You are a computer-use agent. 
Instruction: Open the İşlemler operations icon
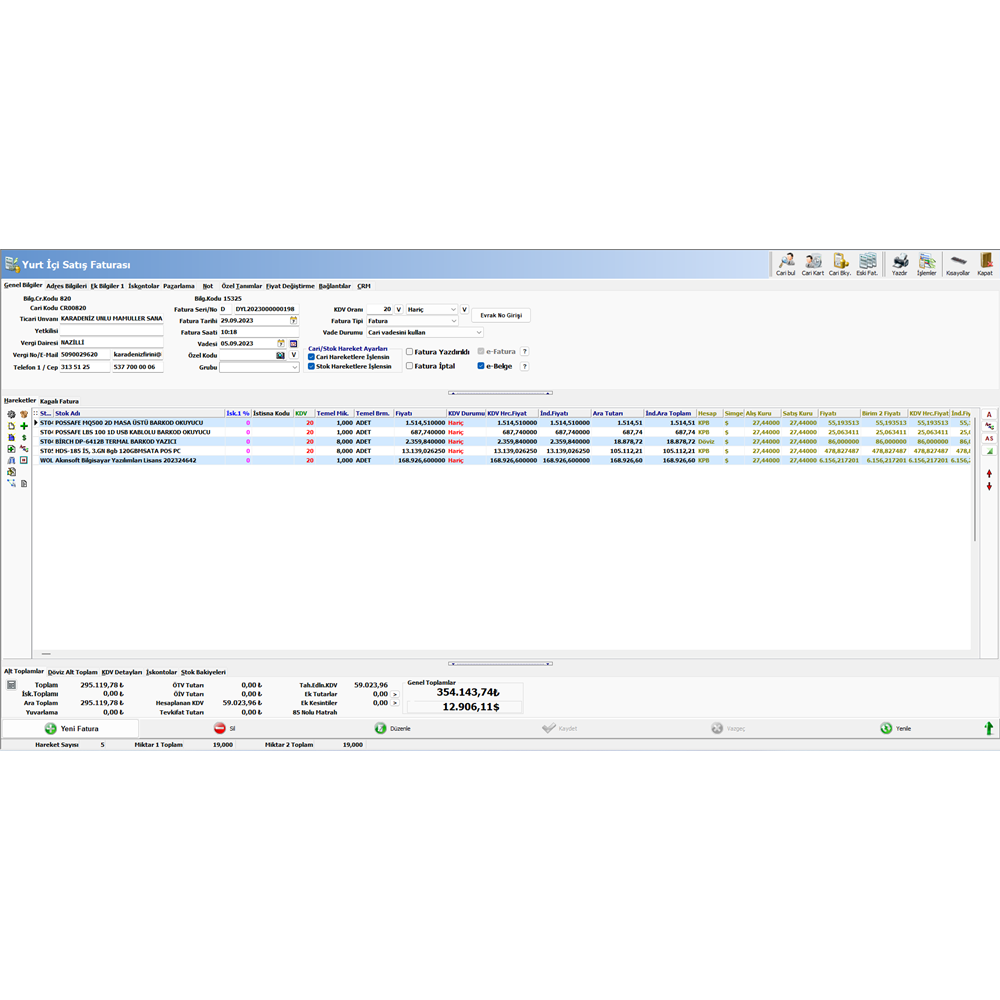(x=927, y=263)
